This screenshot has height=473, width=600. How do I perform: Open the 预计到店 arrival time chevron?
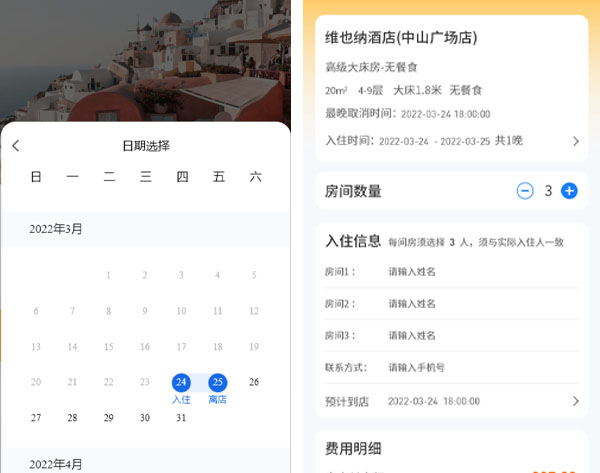point(575,401)
